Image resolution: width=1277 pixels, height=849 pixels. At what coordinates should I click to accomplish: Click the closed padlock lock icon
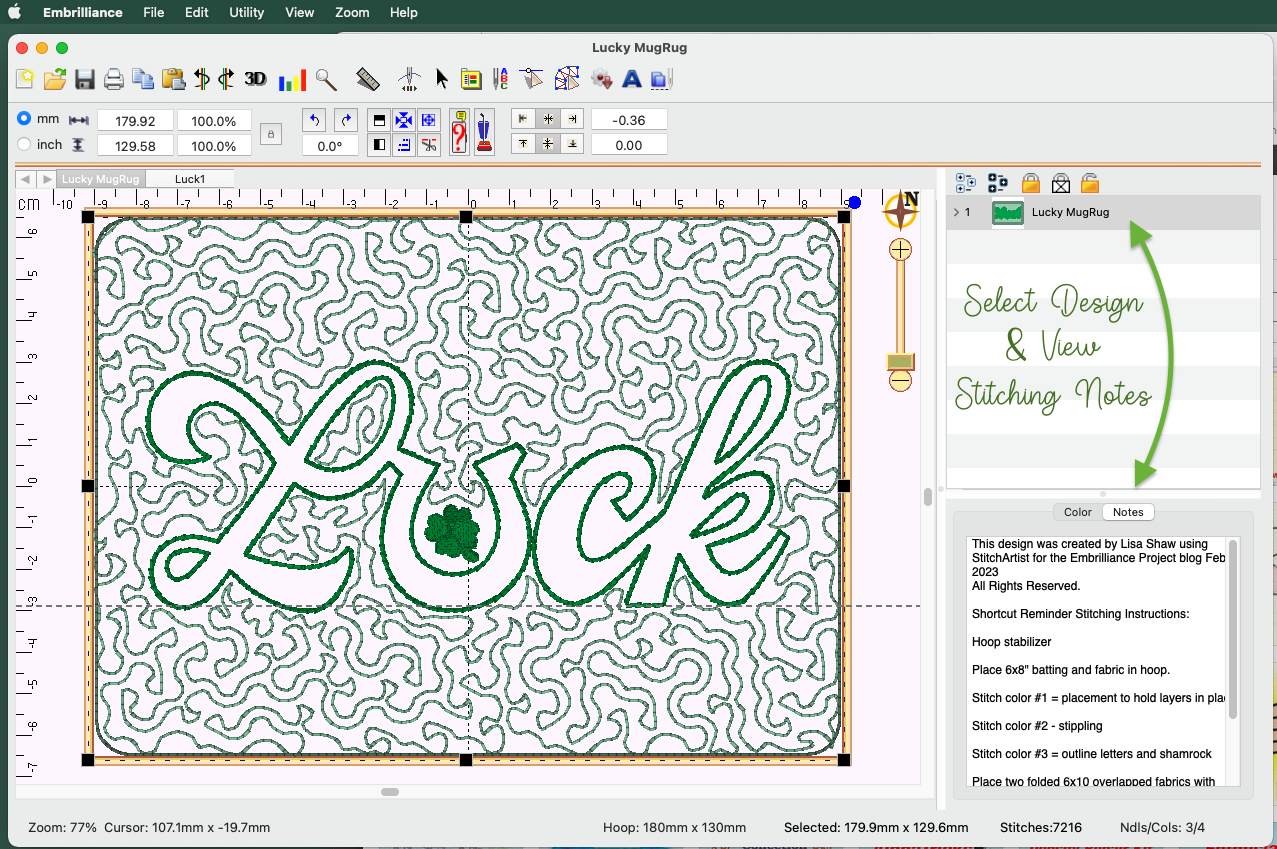coord(1030,183)
